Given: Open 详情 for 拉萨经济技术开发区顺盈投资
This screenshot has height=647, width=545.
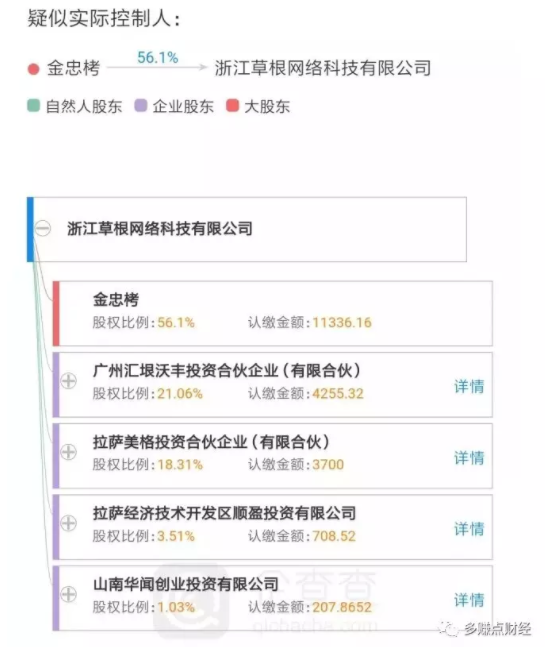Looking at the screenshot, I should click(x=469, y=529).
